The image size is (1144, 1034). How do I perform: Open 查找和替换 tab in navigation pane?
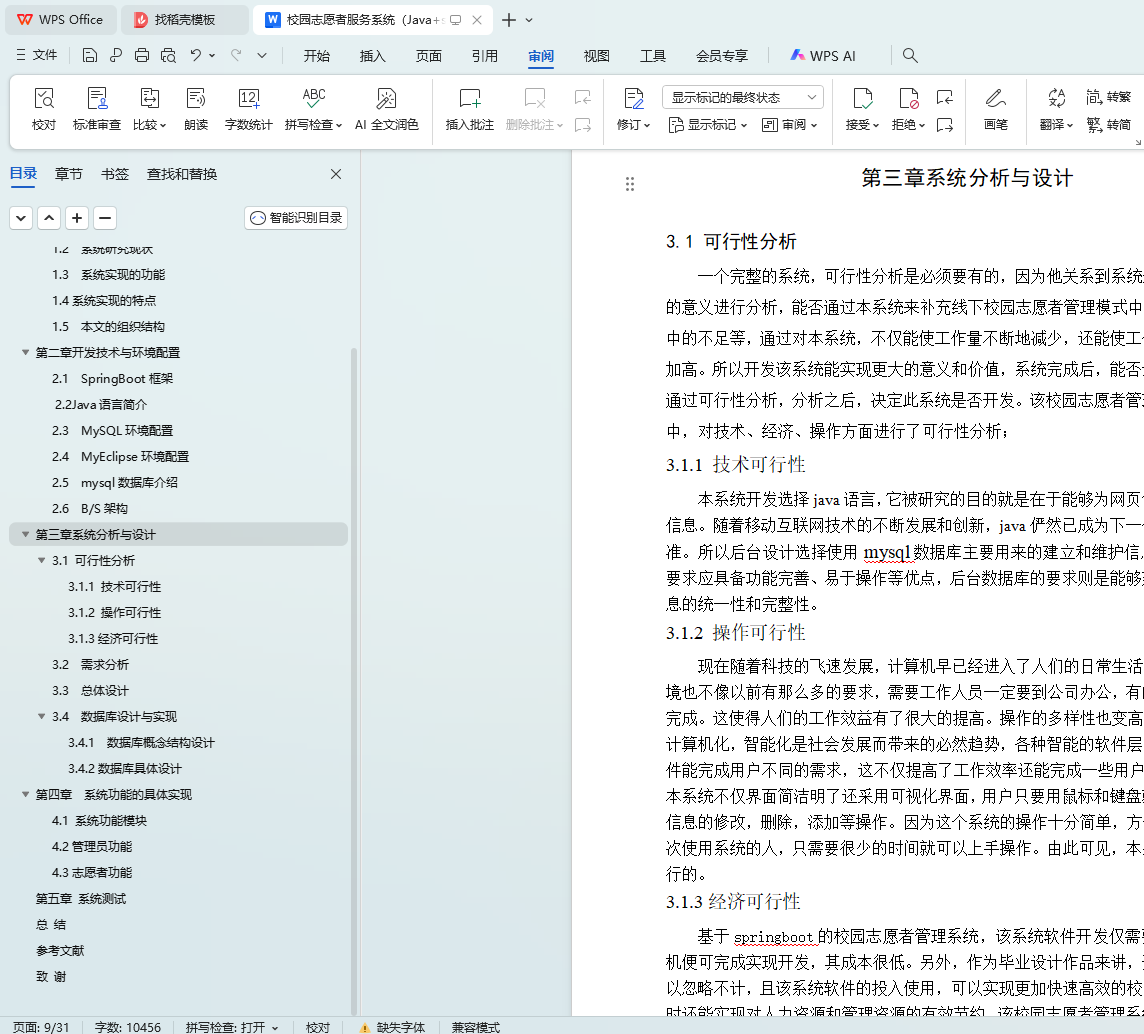[x=182, y=174]
